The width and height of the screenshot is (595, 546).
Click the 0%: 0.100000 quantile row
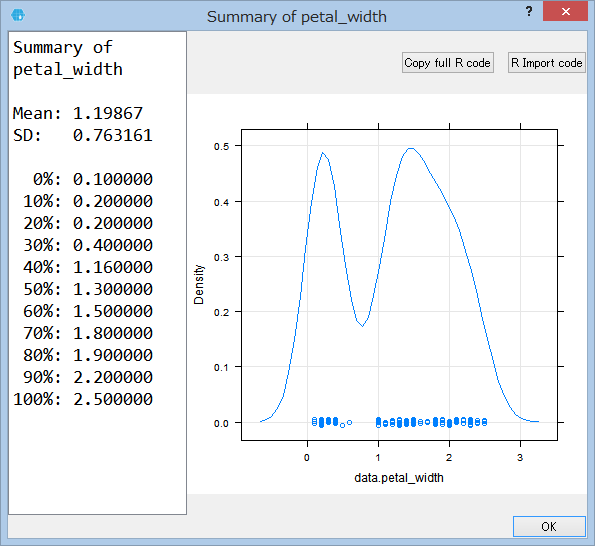coord(93,179)
